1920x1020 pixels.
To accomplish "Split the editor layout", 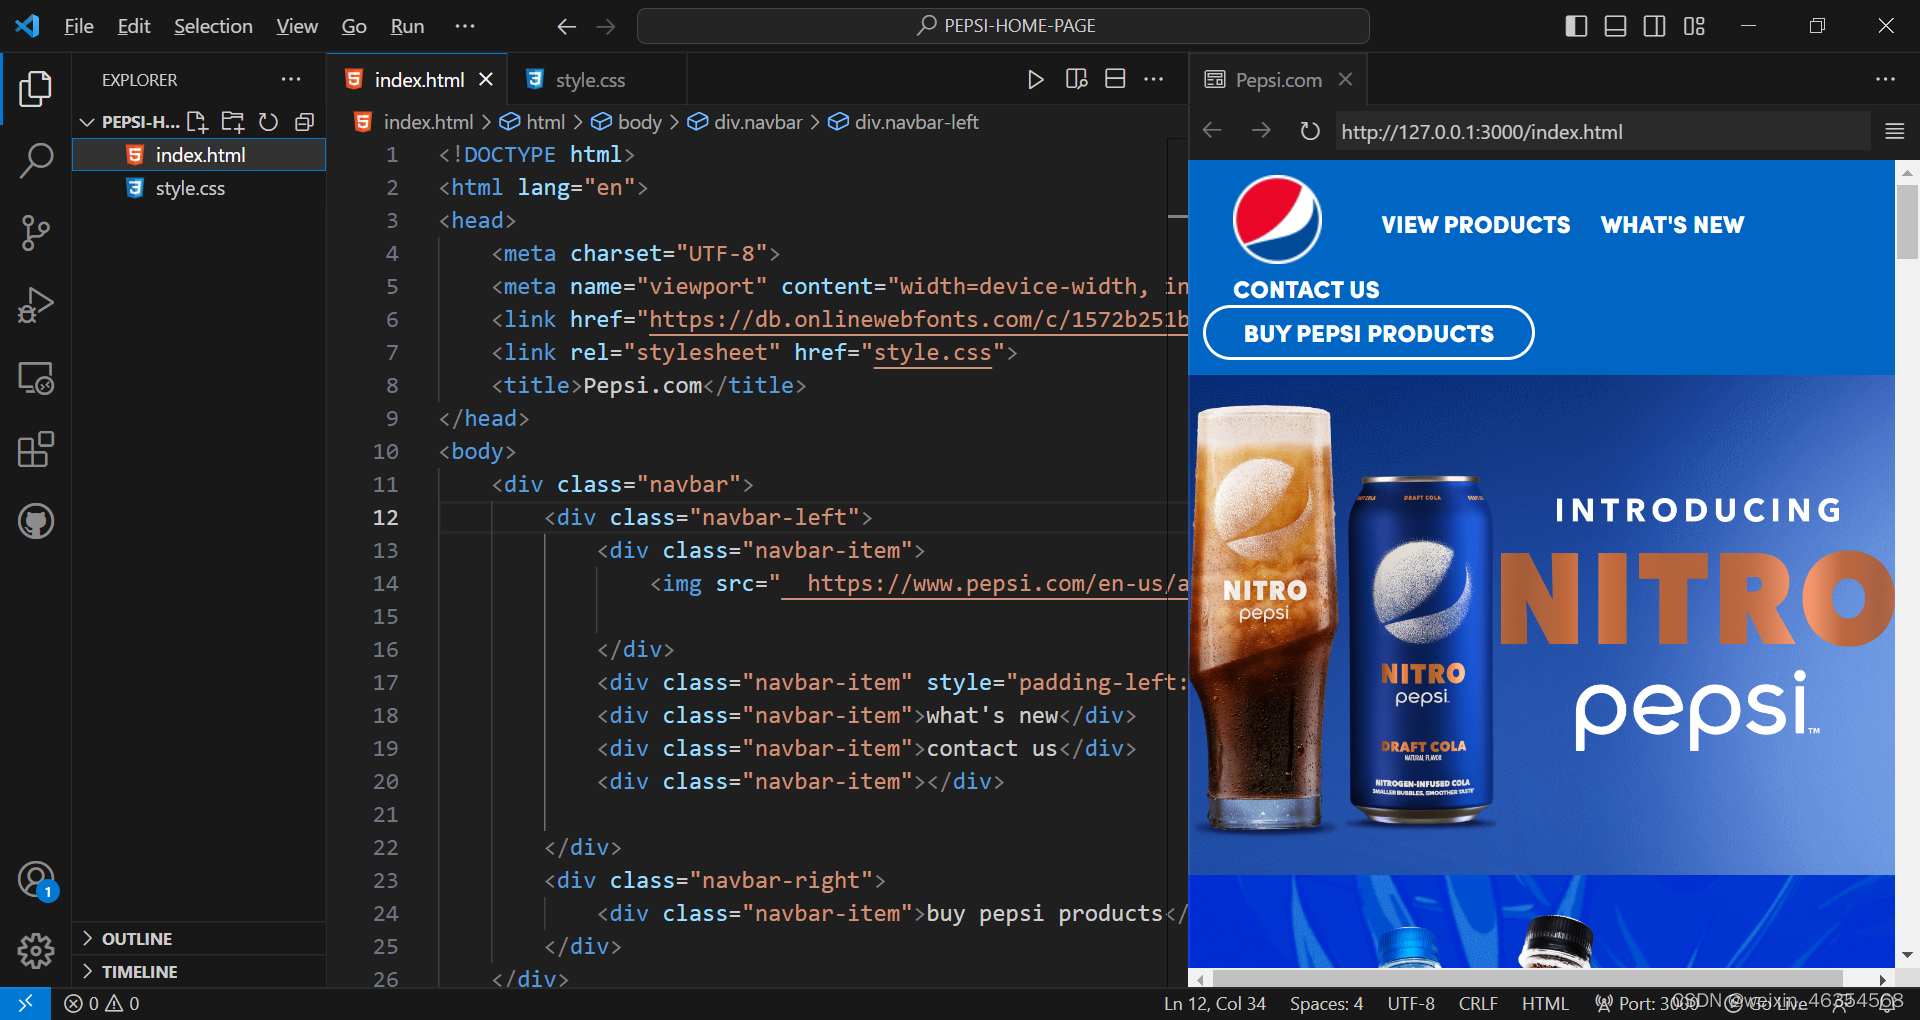I will [1115, 79].
